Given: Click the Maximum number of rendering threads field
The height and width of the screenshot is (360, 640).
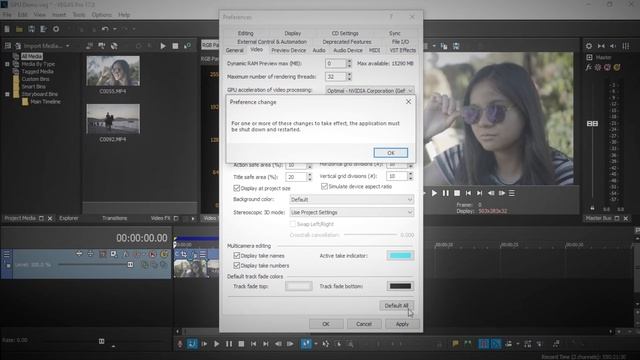Looking at the screenshot, I should pos(336,76).
